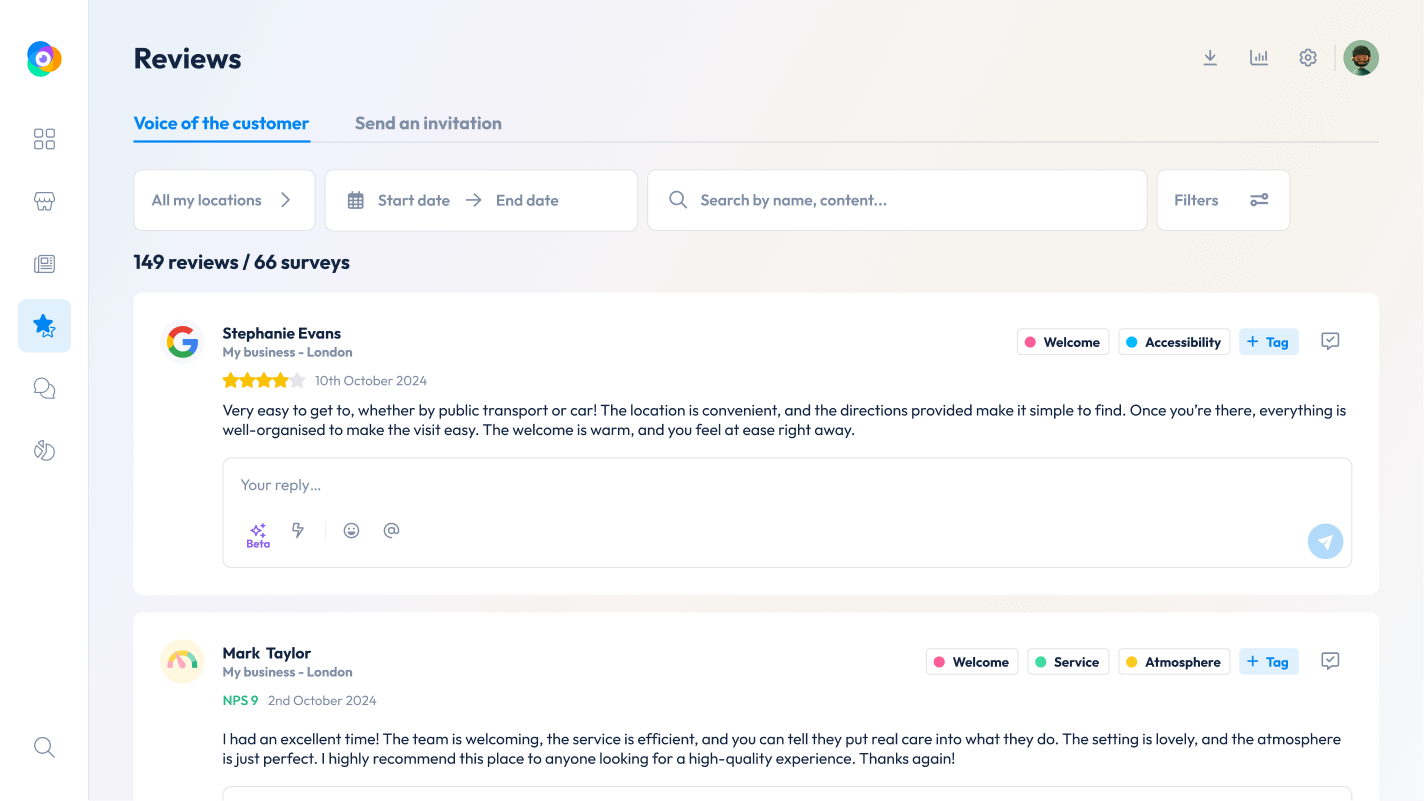Open the dashboard grid icon in sidebar
Screen dimensions: 1424x801
(44, 139)
